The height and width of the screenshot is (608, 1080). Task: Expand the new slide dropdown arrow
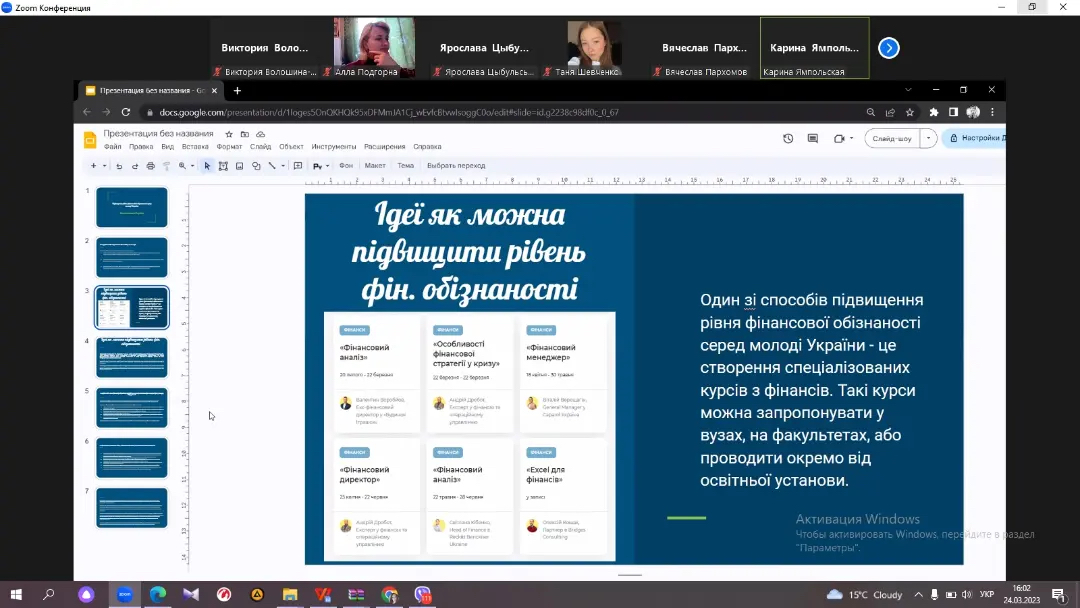click(104, 166)
